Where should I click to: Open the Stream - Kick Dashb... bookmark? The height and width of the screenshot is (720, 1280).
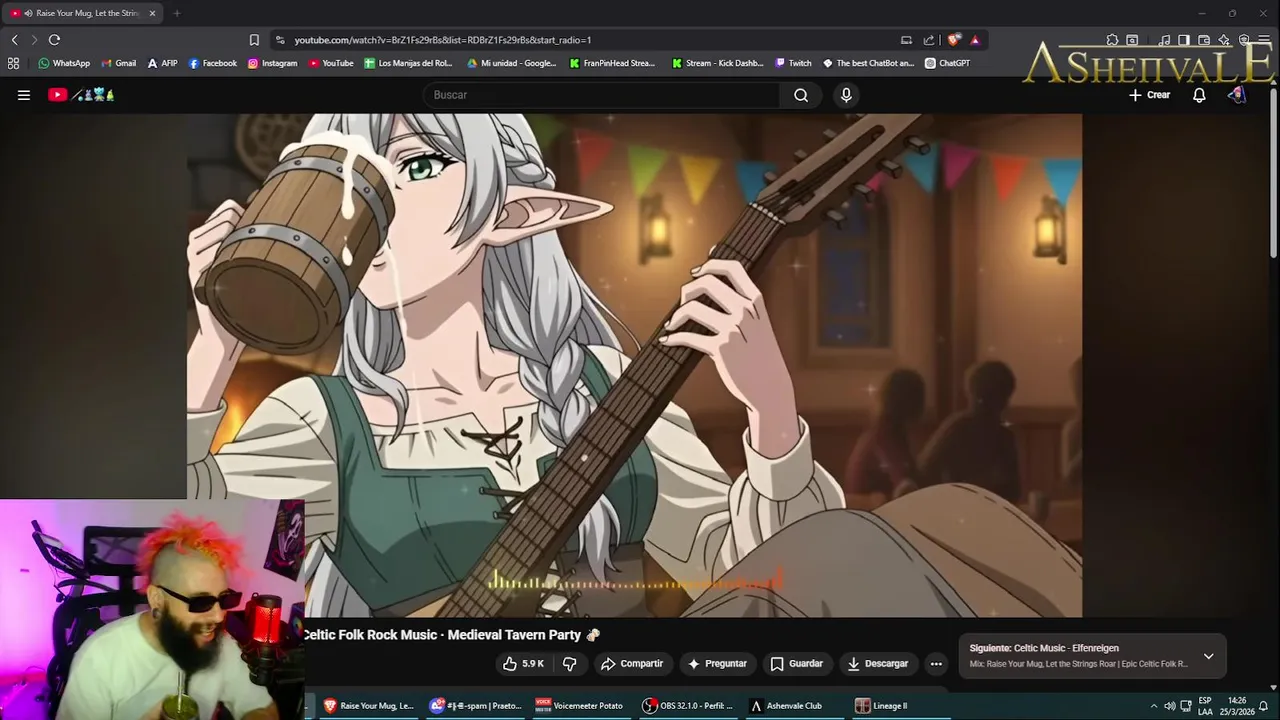[718, 63]
